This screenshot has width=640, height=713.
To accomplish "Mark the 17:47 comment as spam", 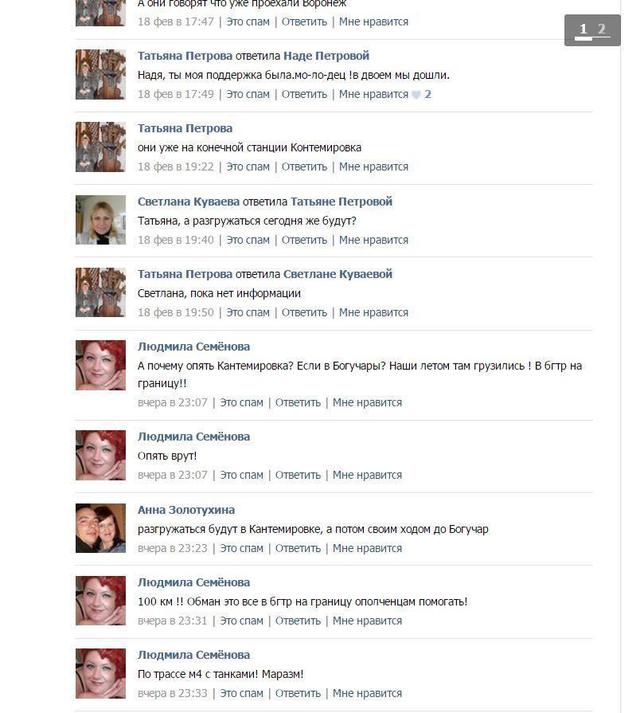I will pos(248,22).
